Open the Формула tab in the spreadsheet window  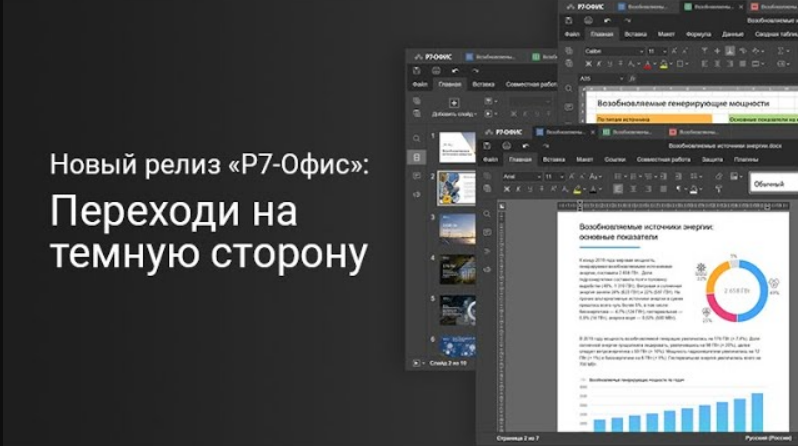[698, 34]
